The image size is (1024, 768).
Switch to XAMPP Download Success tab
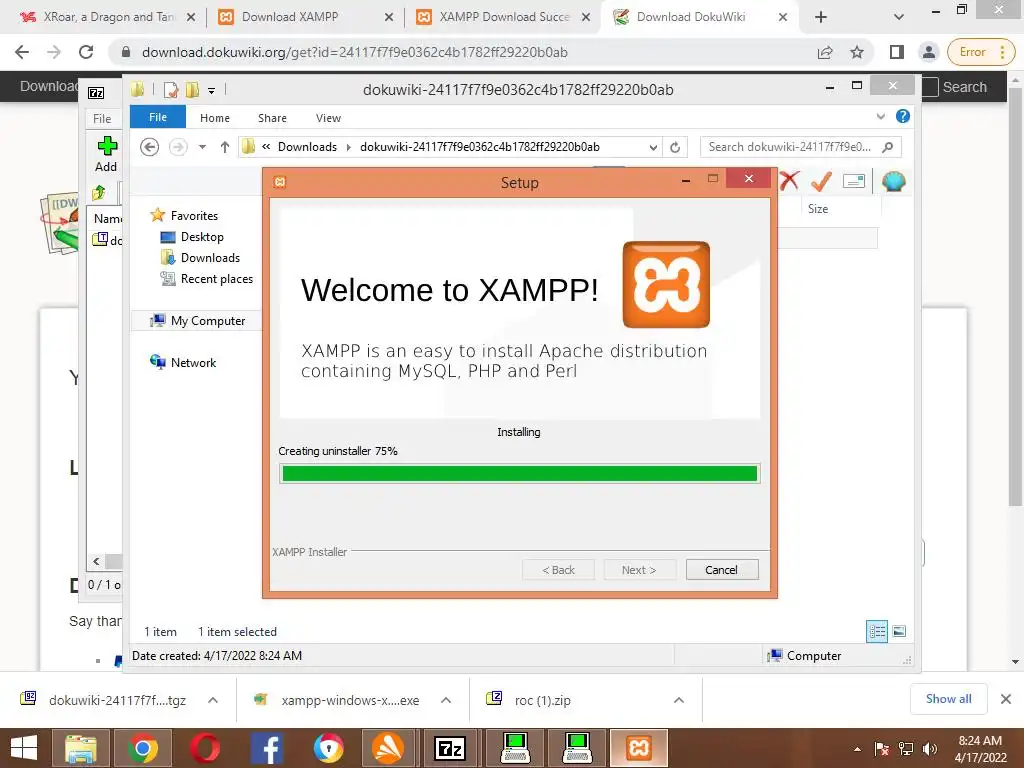(x=502, y=17)
